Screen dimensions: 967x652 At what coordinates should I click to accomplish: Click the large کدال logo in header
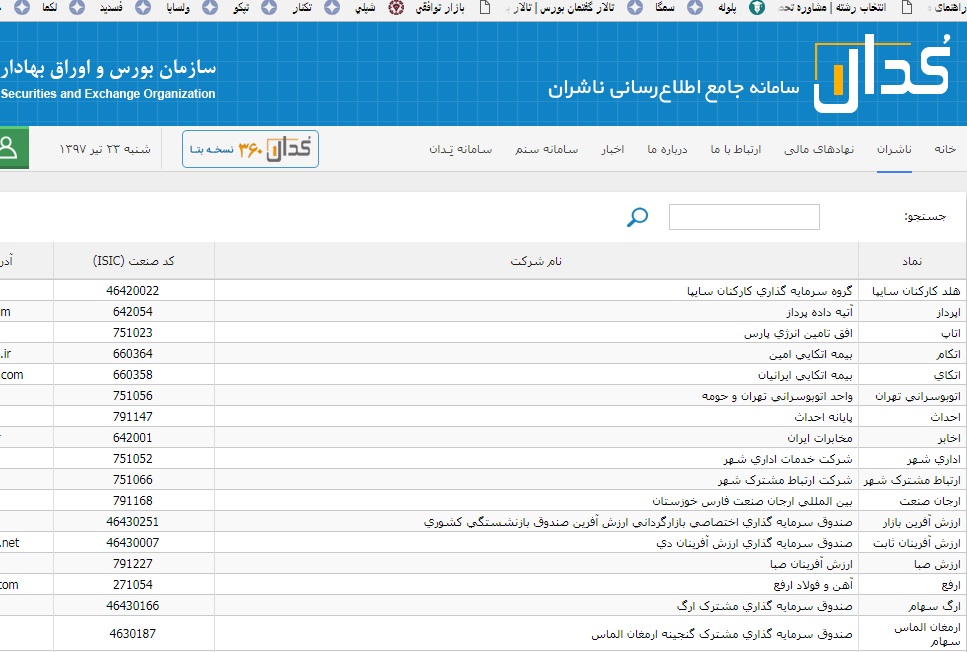click(x=882, y=73)
